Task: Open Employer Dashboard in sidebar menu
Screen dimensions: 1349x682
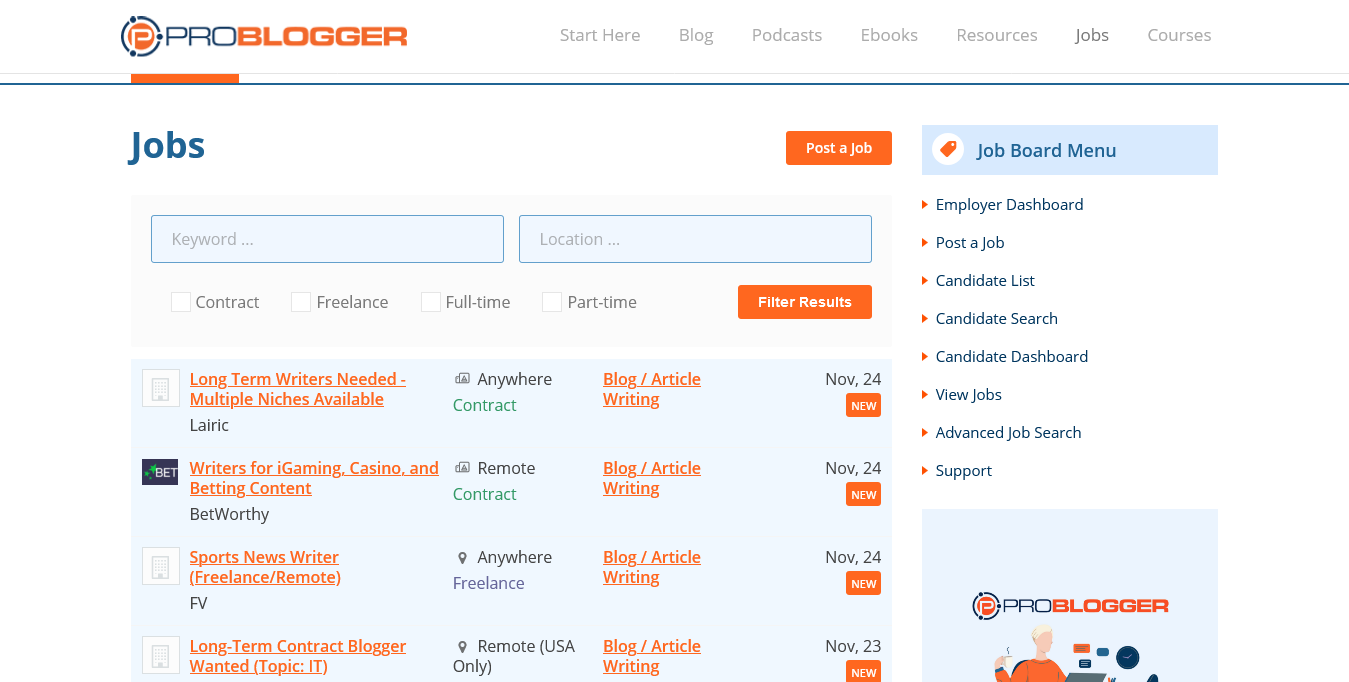Action: pos(1009,204)
